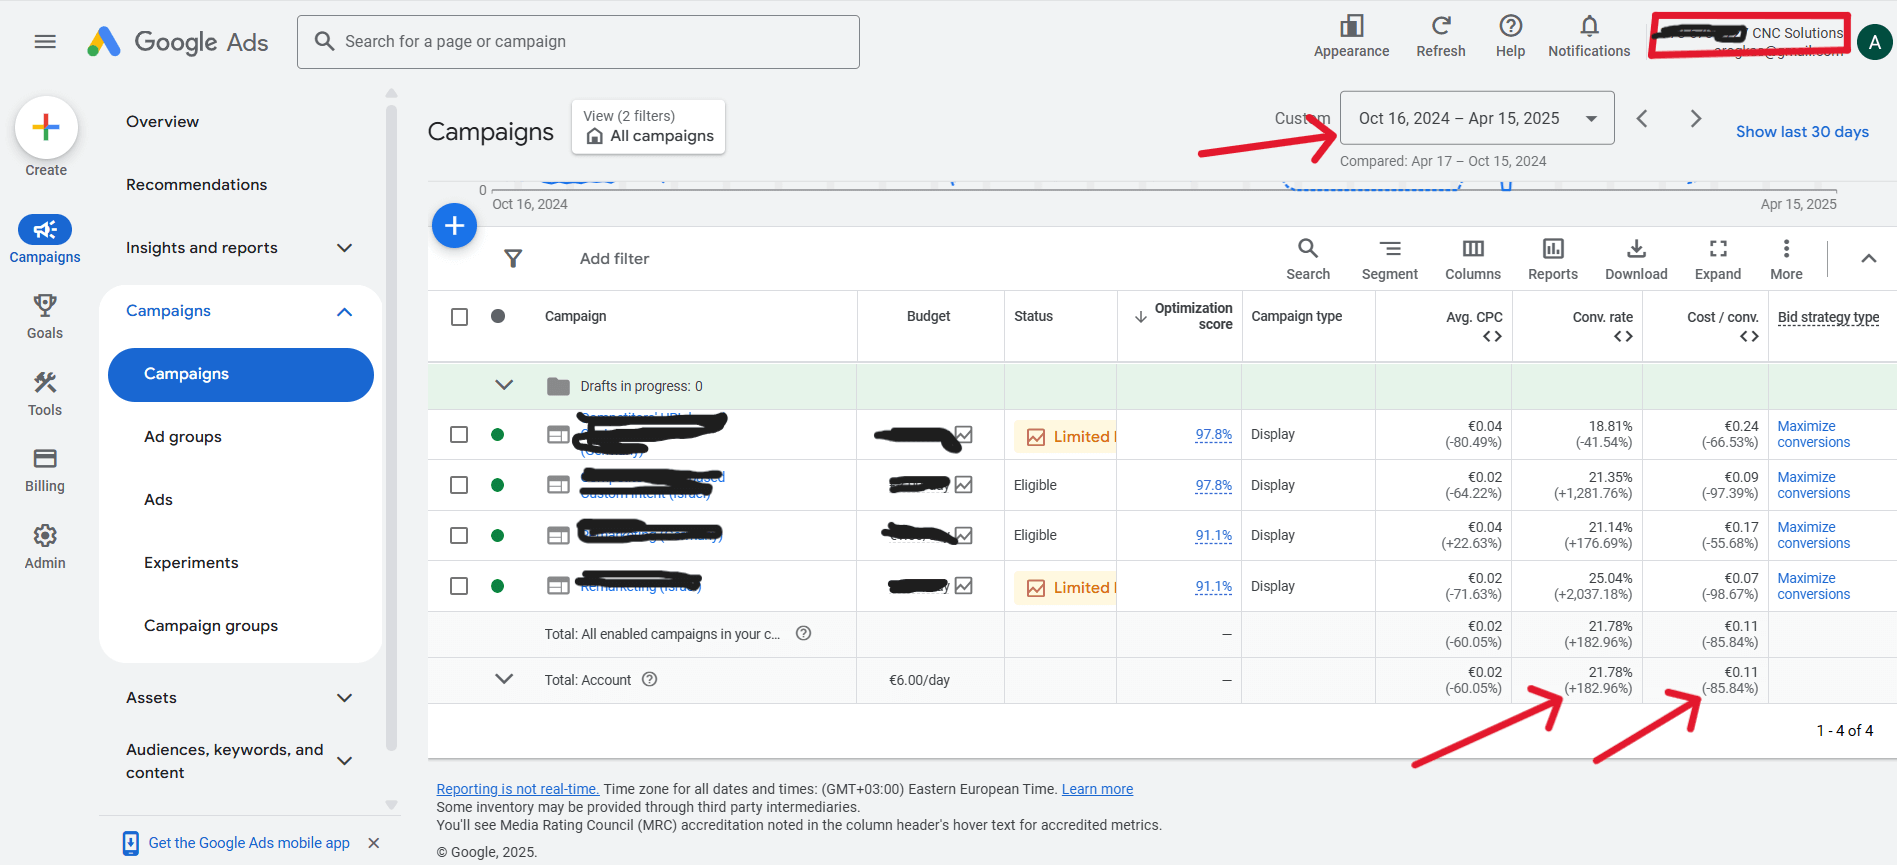Screen dimensions: 1897x865
Task: Open Ads page
Action: (158, 500)
